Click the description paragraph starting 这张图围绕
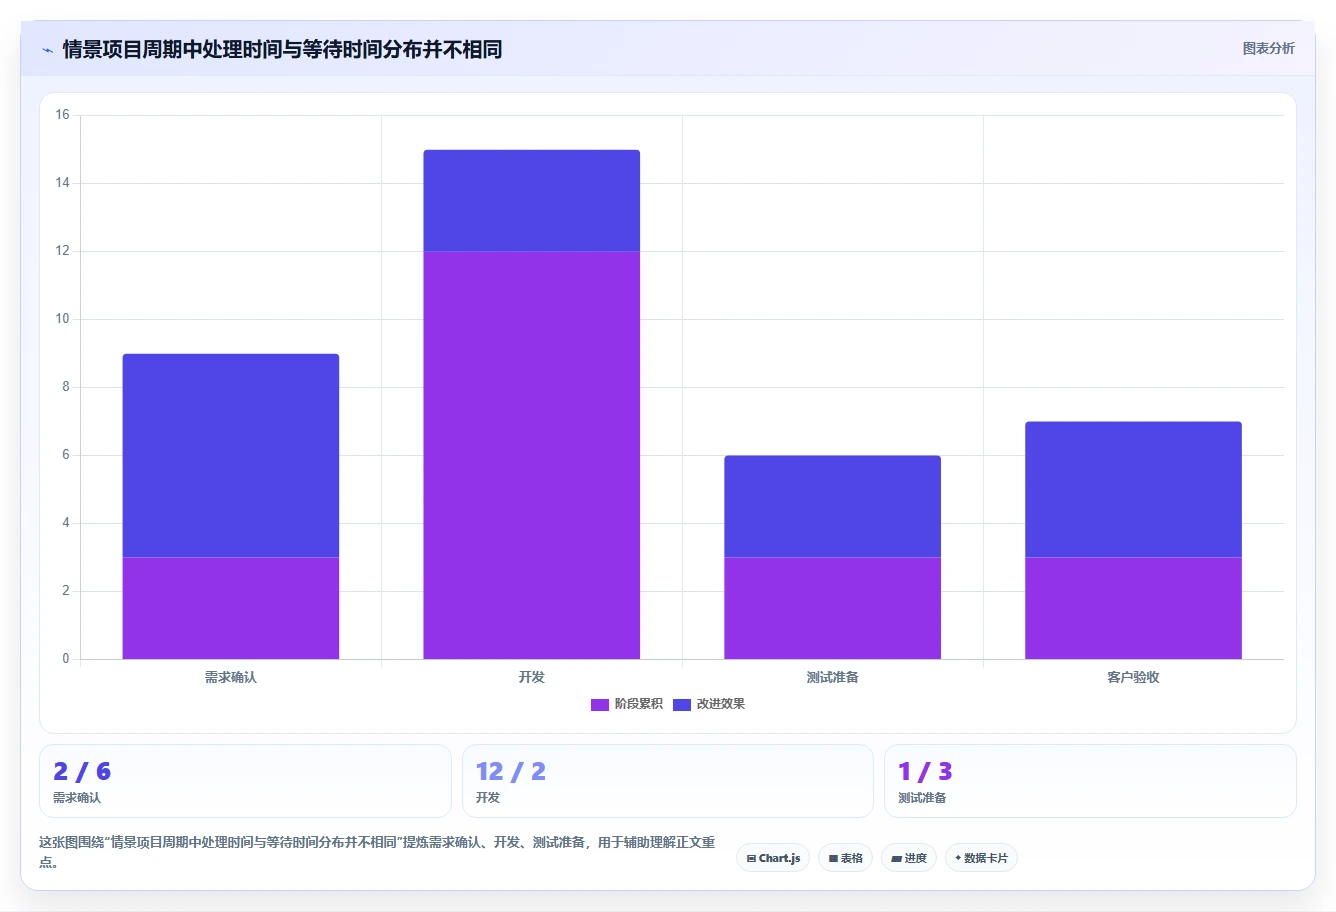1336x912 pixels. point(377,852)
